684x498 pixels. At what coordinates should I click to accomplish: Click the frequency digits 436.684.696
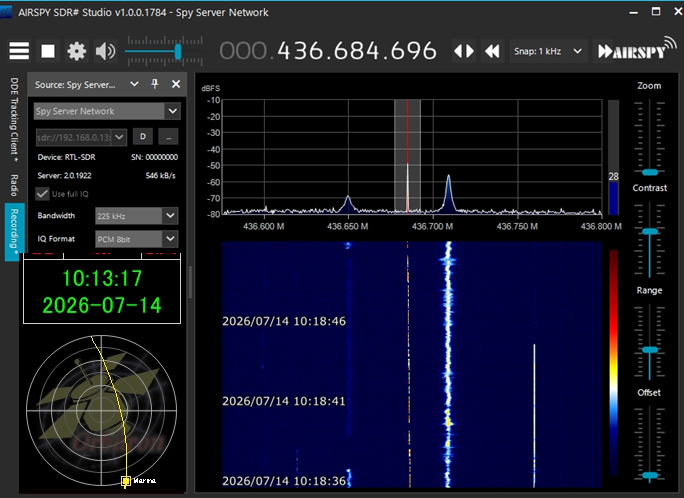click(357, 51)
